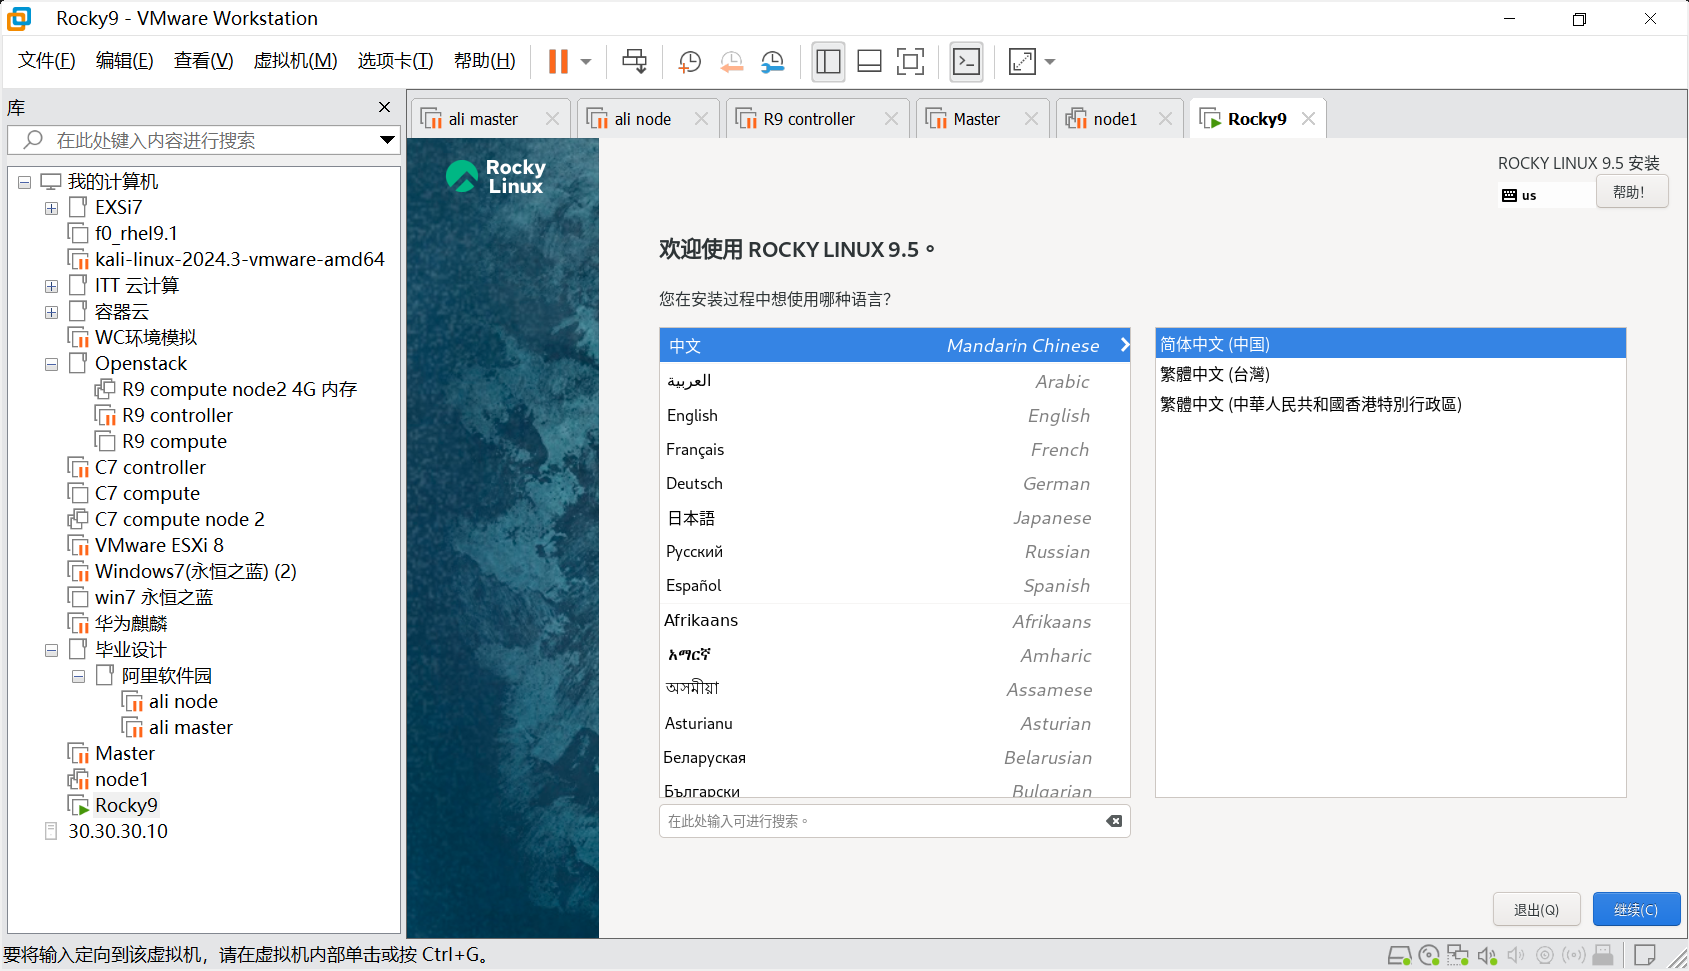Open the 选项卡(T) menu
Viewport: 1689px width, 971px height.
click(x=396, y=61)
